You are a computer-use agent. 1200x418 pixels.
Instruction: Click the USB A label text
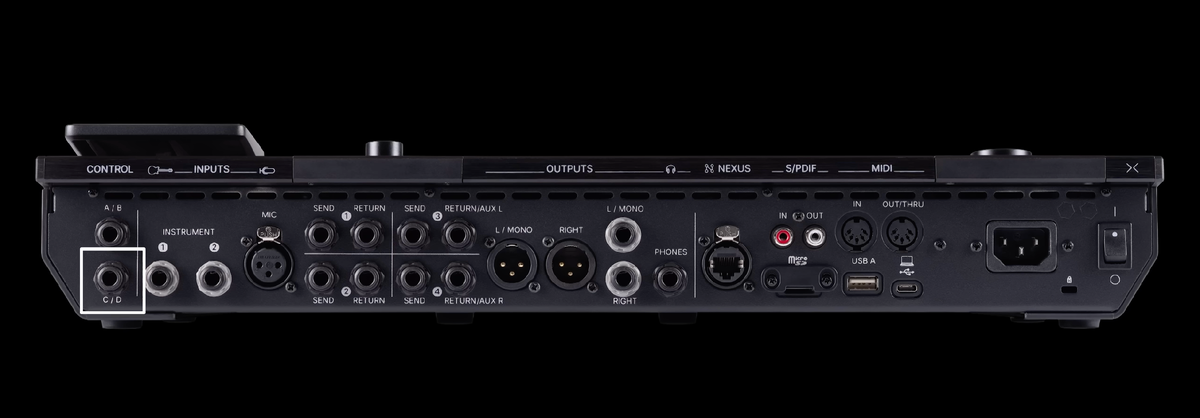coord(863,263)
